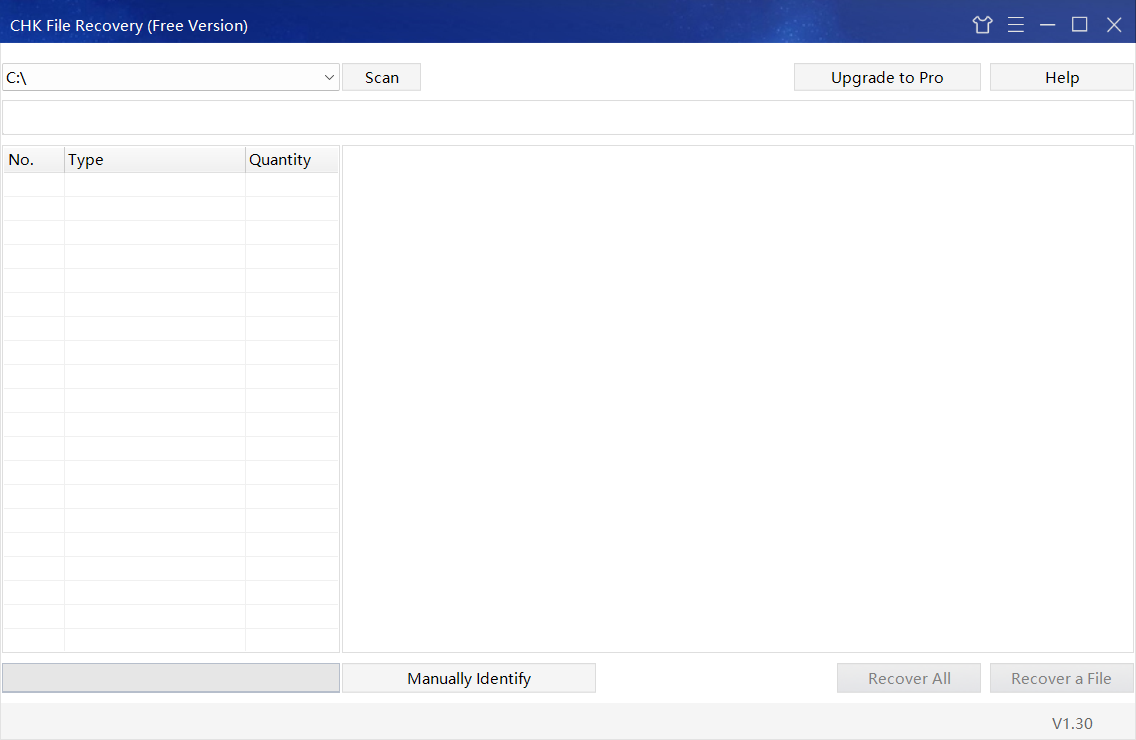Click the window title CHK File Recovery
This screenshot has width=1136, height=740.
tap(129, 25)
